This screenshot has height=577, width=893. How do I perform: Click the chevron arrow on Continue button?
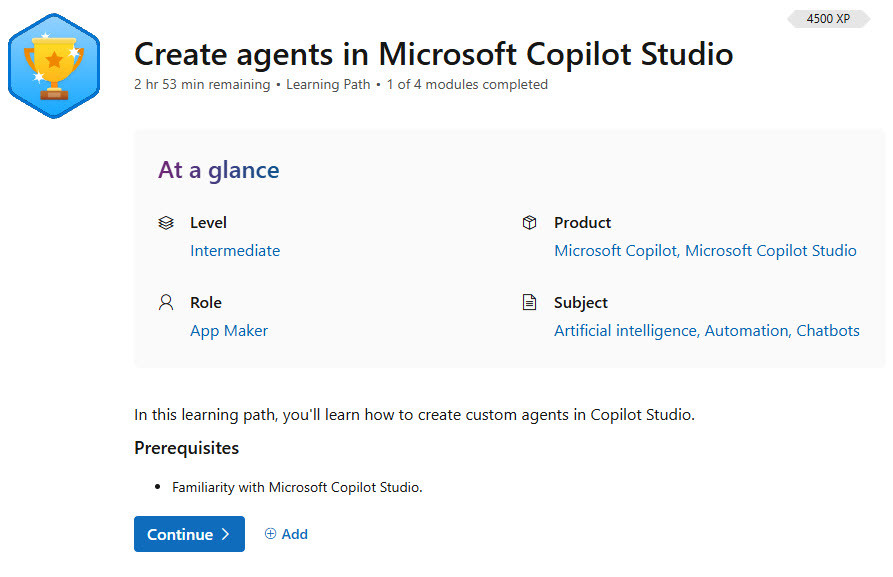(226, 534)
